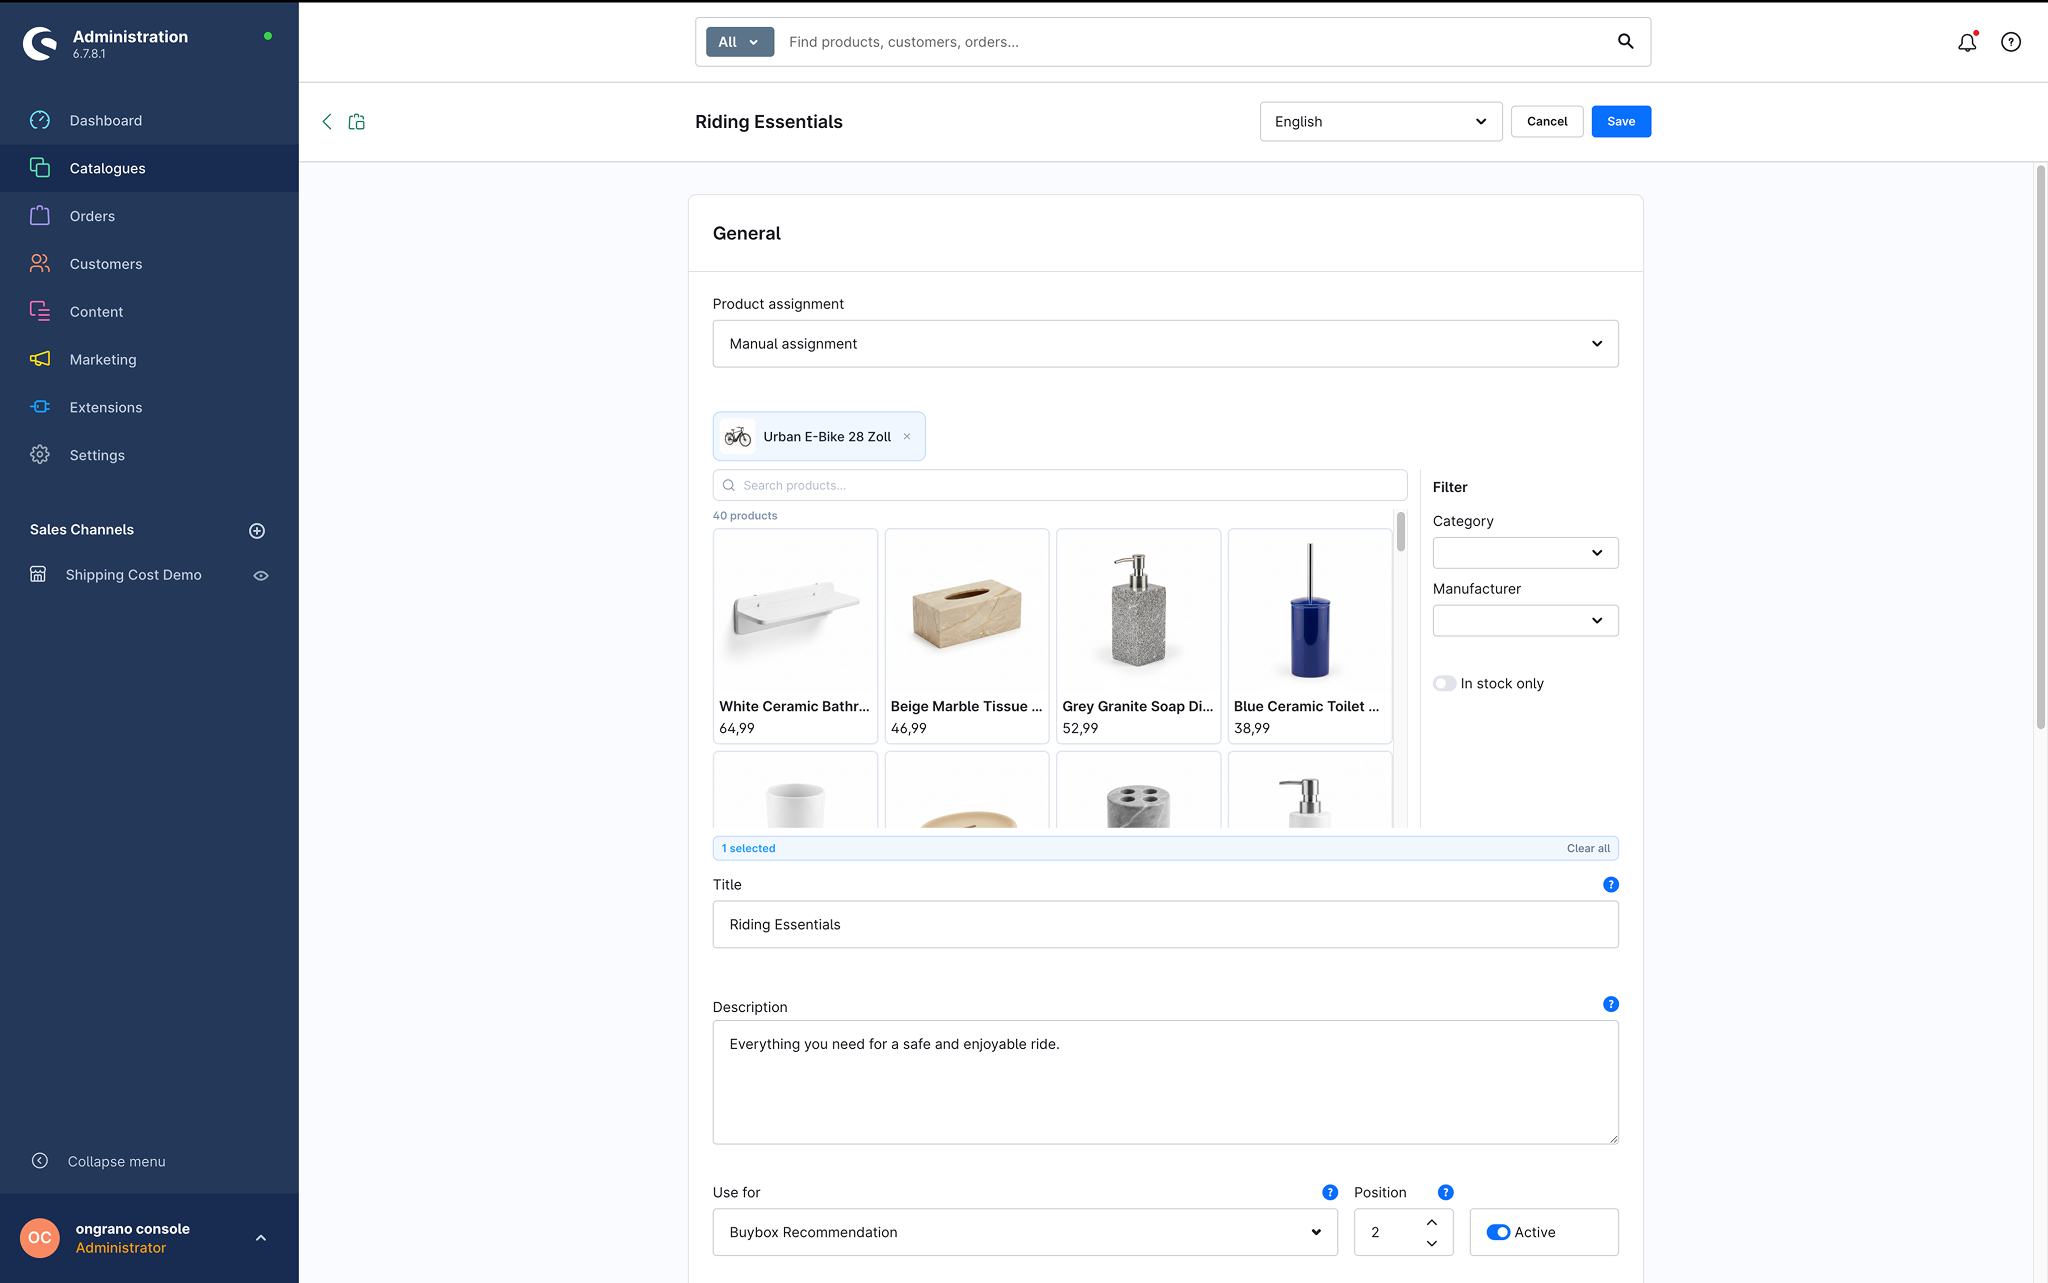Click the Collapse menu arrow icon
This screenshot has height=1283, width=2048.
point(40,1161)
